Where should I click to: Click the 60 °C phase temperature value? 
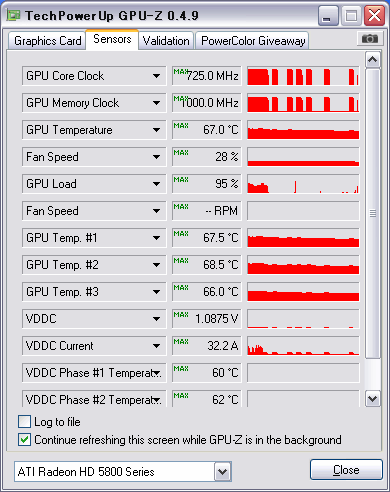[207, 373]
